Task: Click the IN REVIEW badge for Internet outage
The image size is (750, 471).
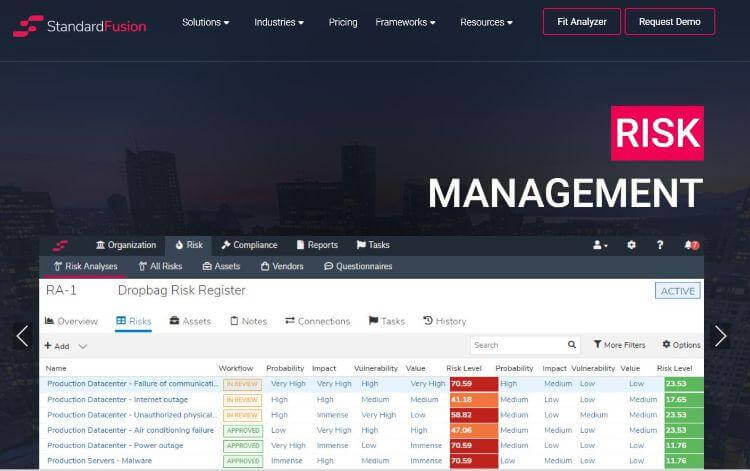Action: (x=243, y=400)
